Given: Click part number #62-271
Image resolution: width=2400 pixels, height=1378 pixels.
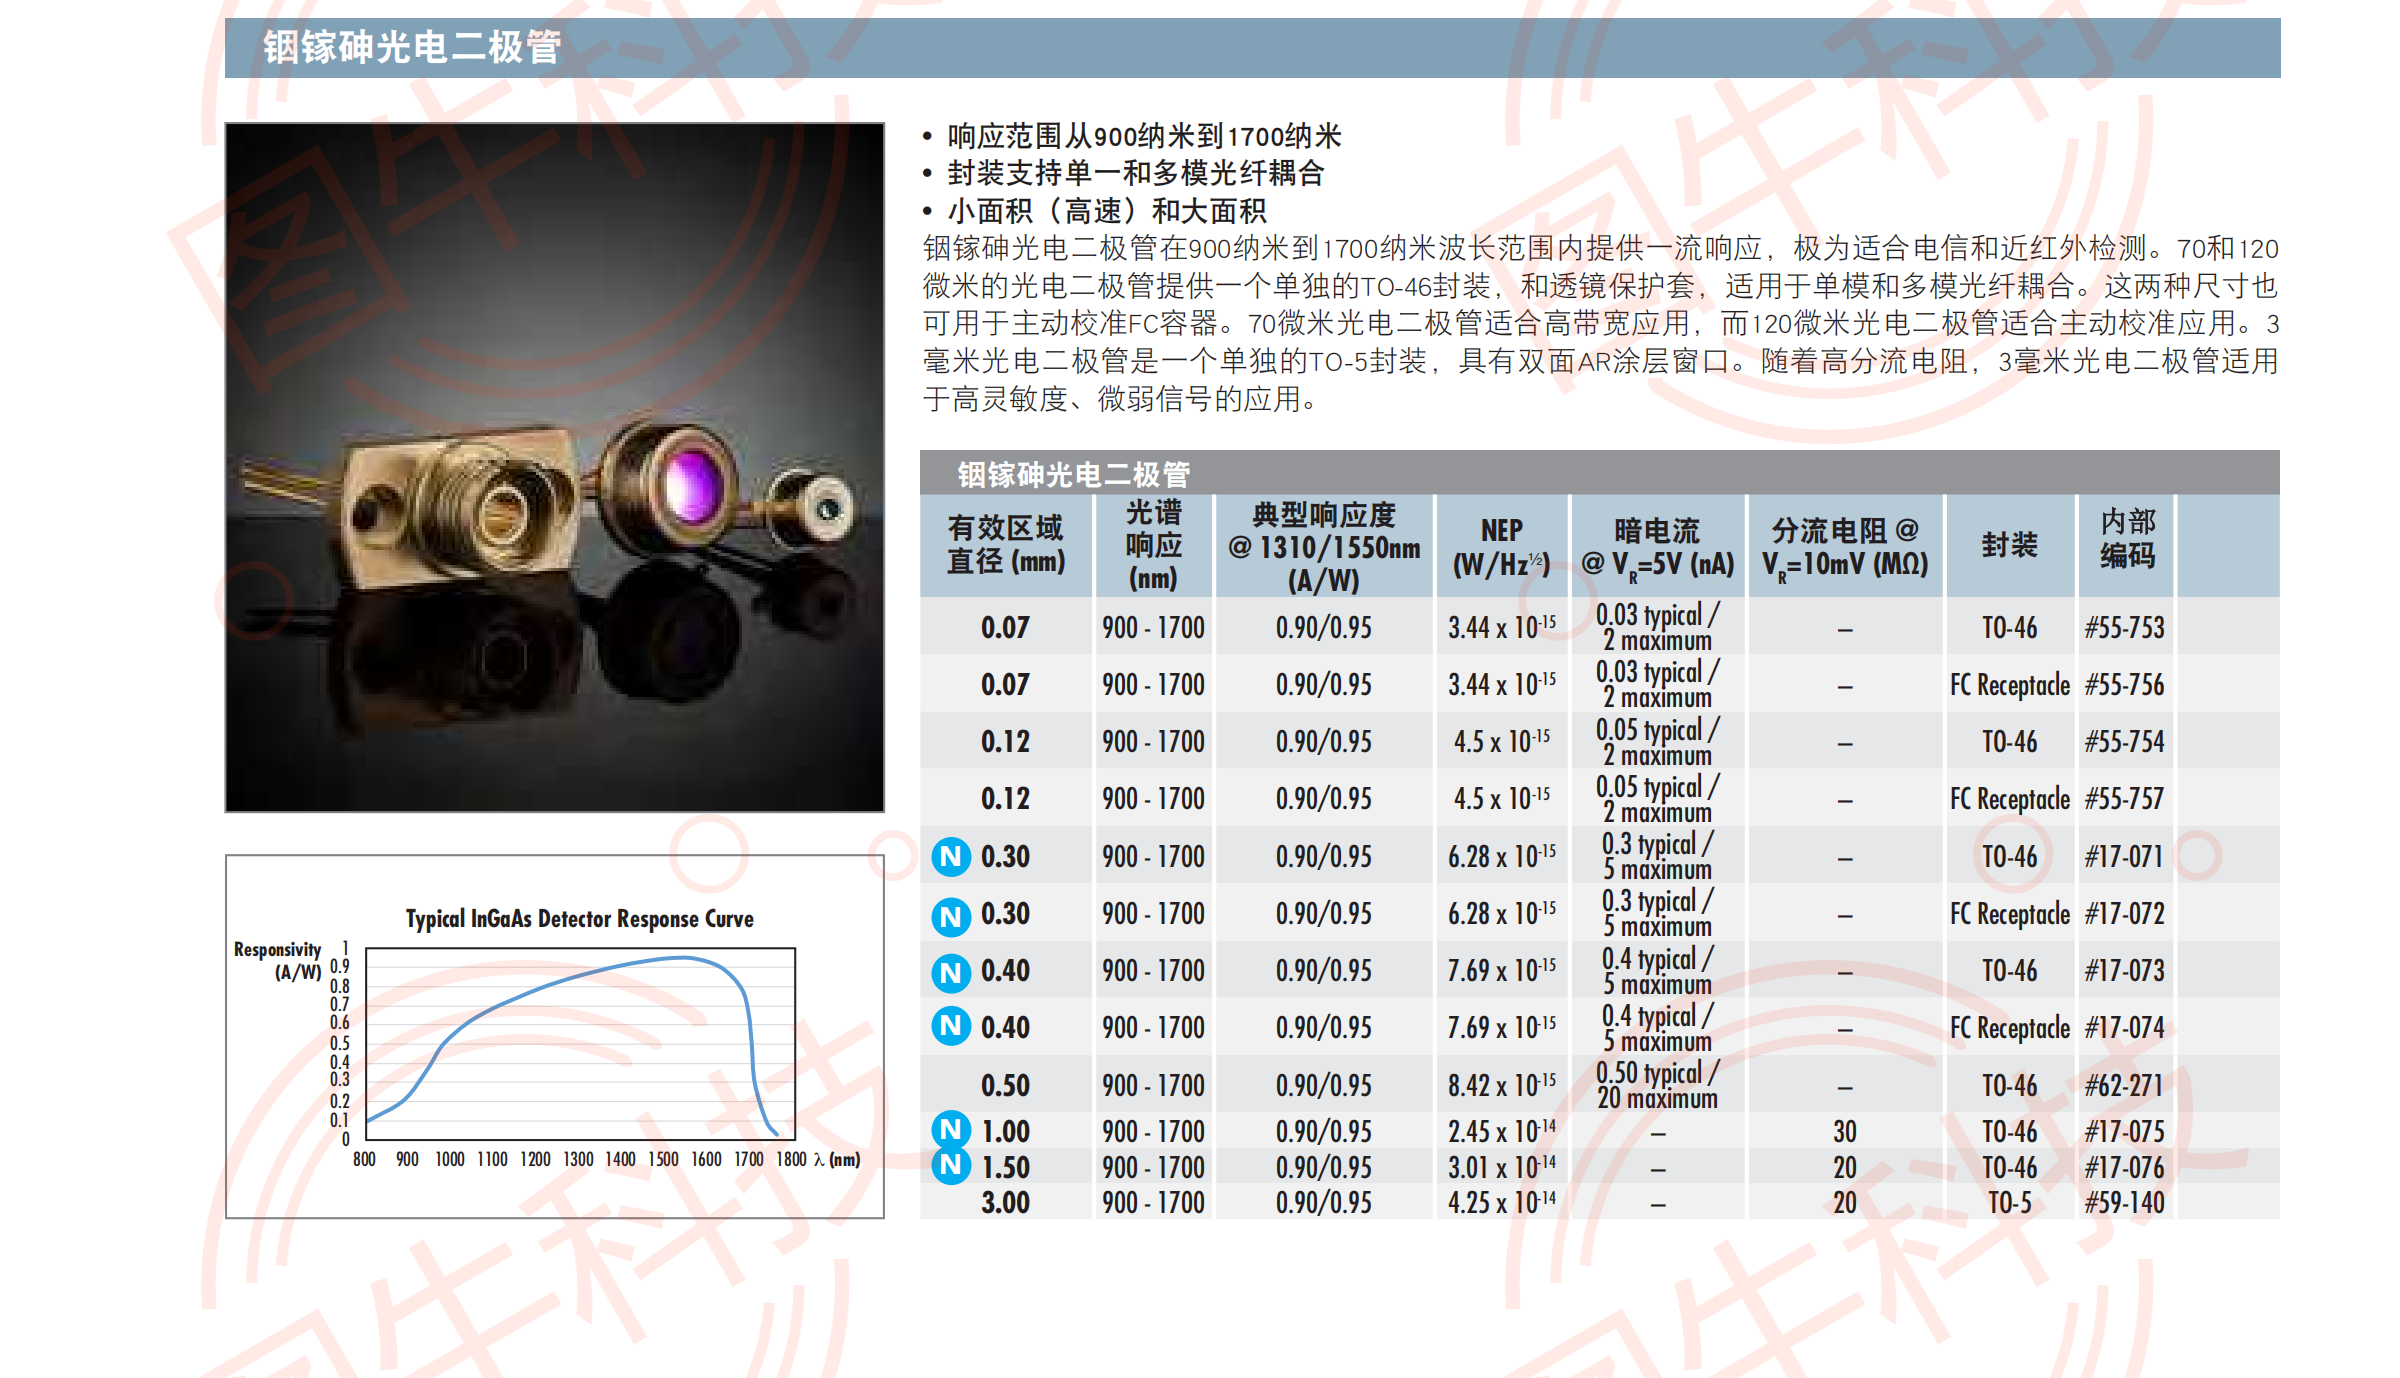Looking at the screenshot, I should click(x=2124, y=1086).
